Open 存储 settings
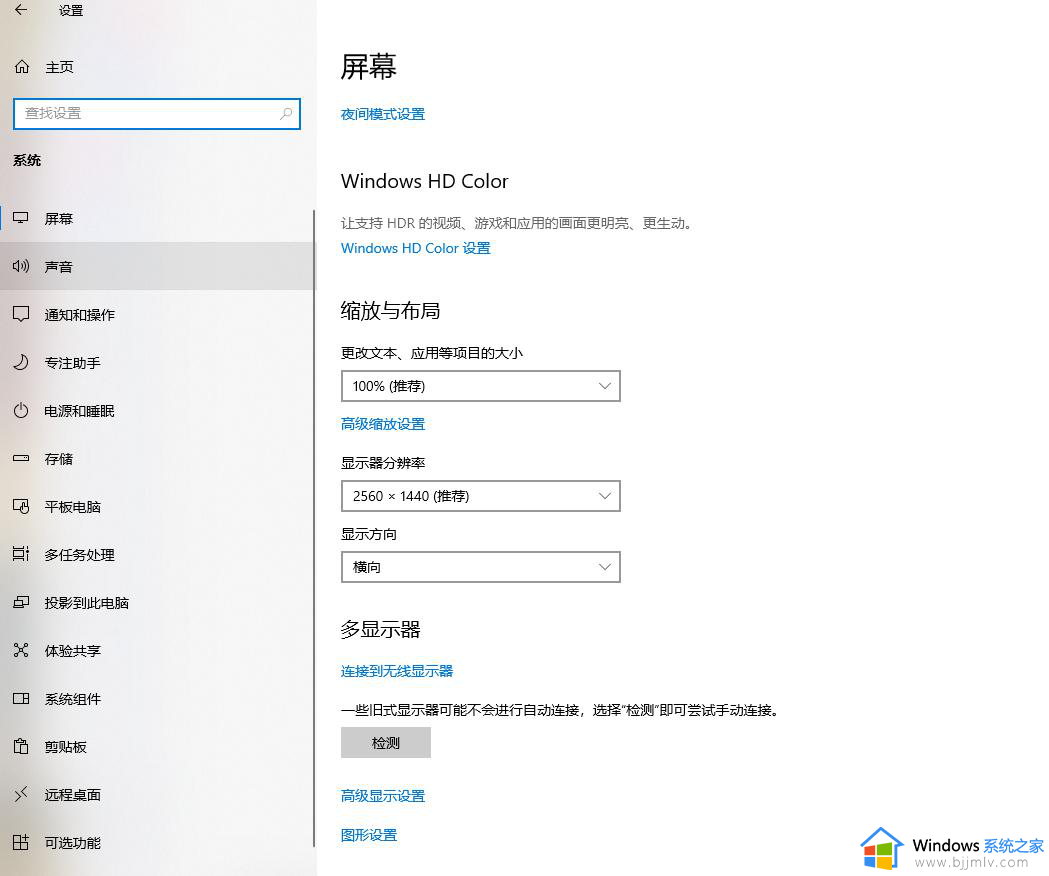Viewport: 1049px width, 876px height. coord(157,459)
